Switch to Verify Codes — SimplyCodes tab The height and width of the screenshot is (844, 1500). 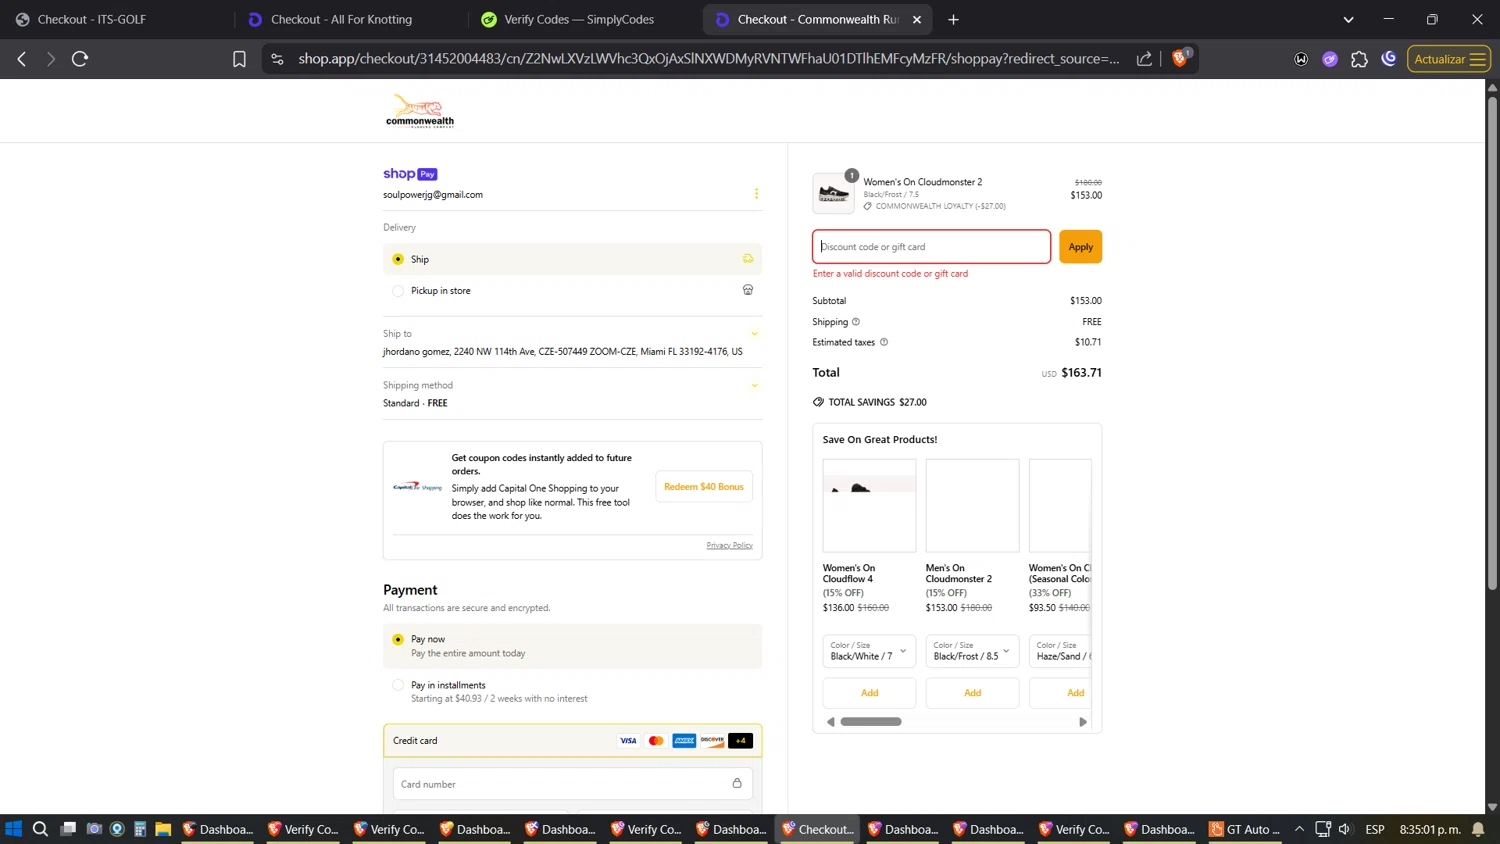pos(579,19)
